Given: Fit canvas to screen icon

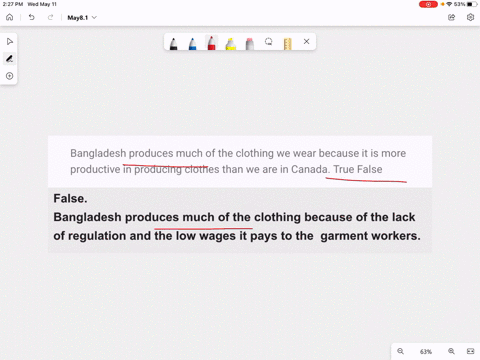Looking at the screenshot, I should 470,351.
